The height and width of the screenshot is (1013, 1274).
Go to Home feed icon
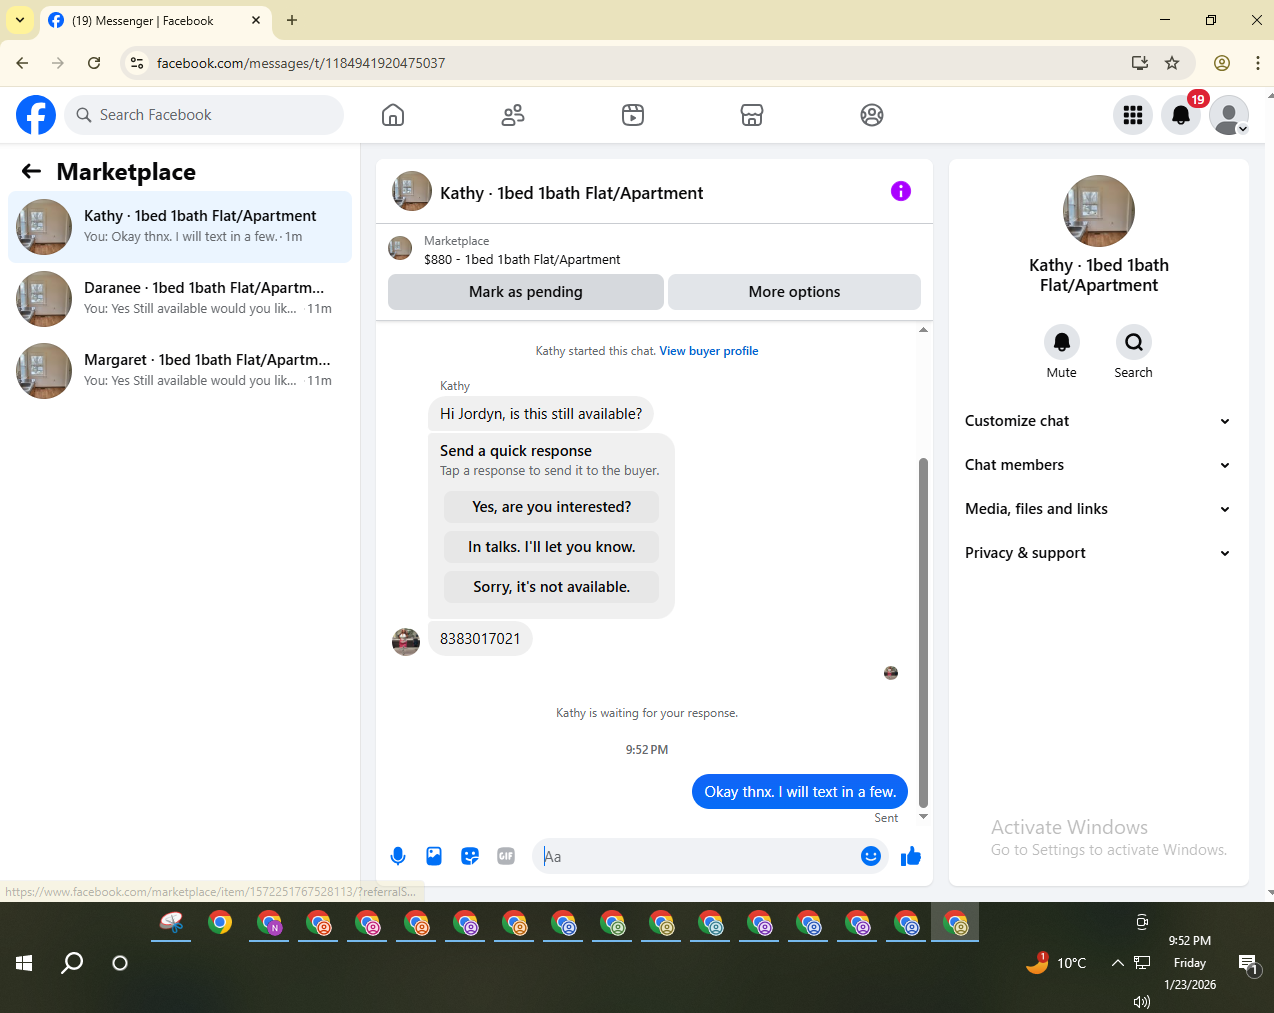pyautogui.click(x=393, y=115)
